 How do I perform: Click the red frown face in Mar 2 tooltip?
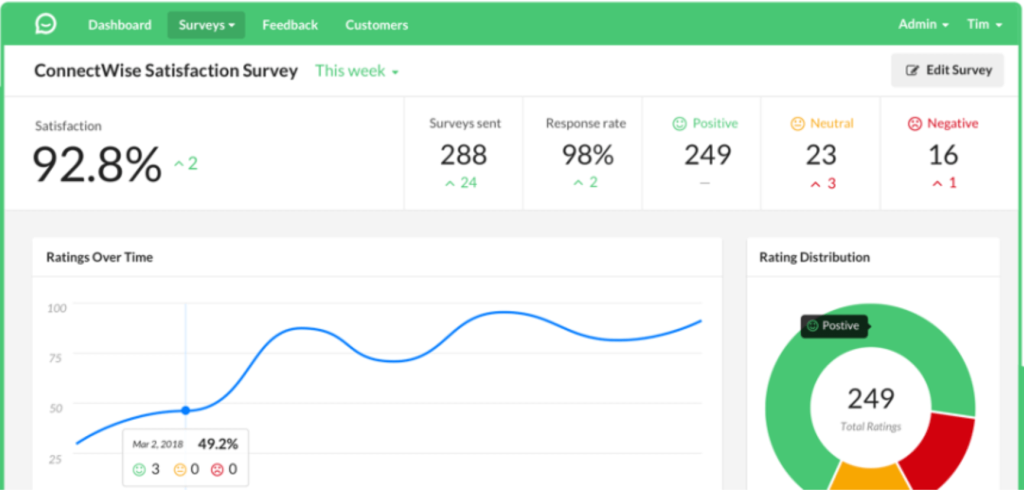(x=217, y=469)
